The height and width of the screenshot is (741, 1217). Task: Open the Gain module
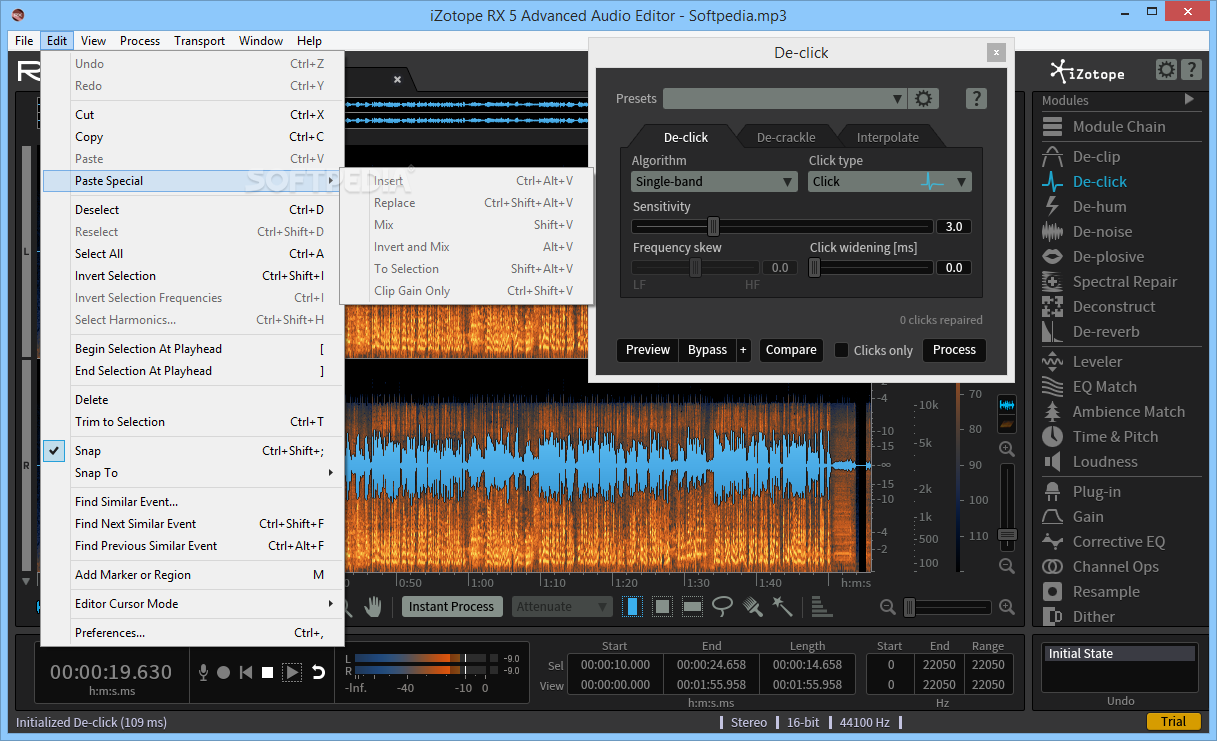(x=1073, y=517)
